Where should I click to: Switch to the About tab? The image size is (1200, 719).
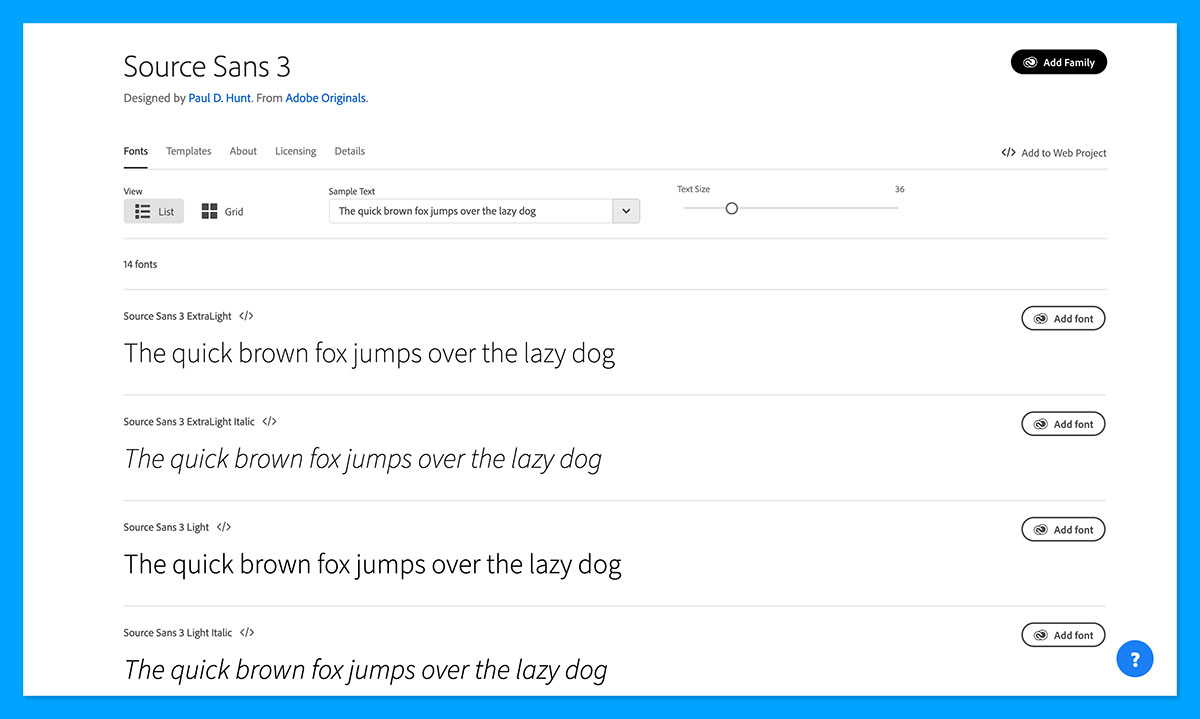pos(242,151)
